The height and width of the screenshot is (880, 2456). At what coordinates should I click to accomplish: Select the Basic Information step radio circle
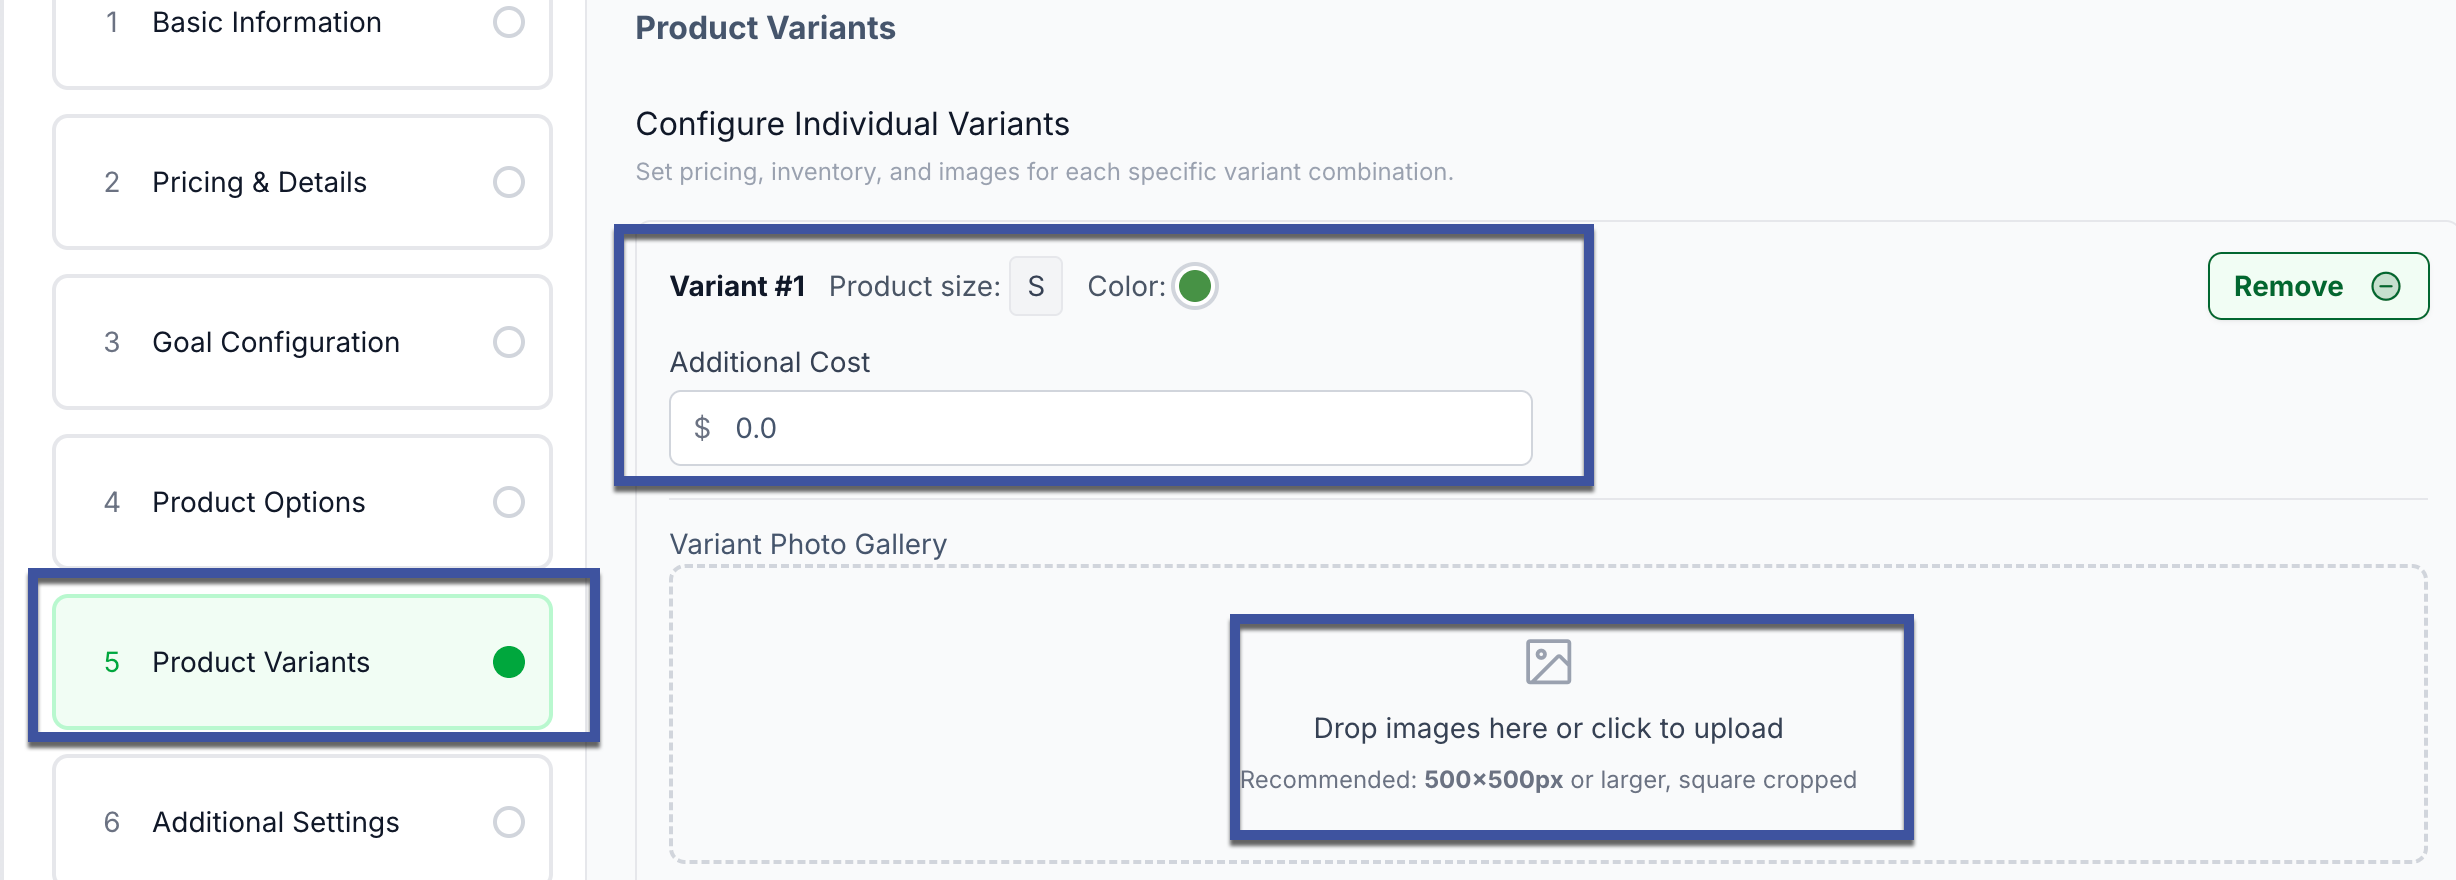(509, 22)
